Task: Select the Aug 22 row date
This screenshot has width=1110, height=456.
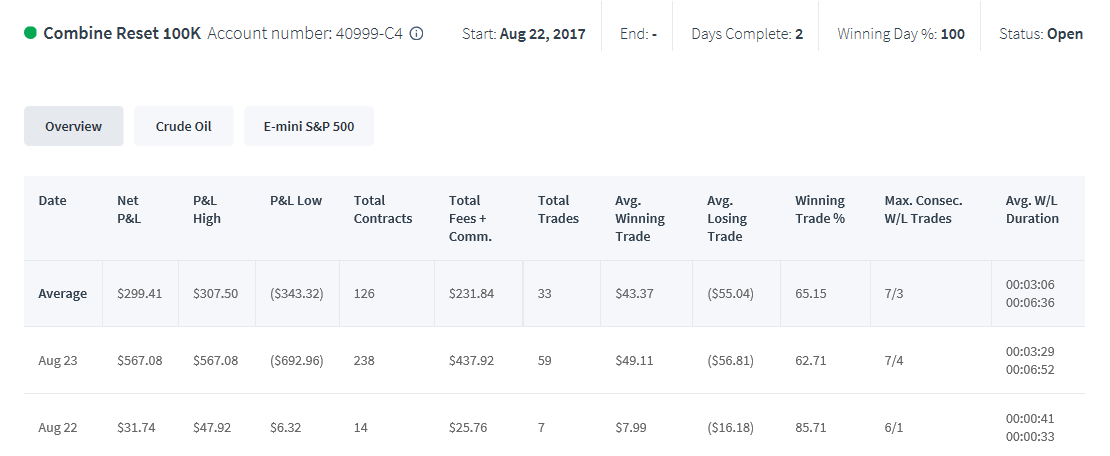Action: tap(58, 428)
